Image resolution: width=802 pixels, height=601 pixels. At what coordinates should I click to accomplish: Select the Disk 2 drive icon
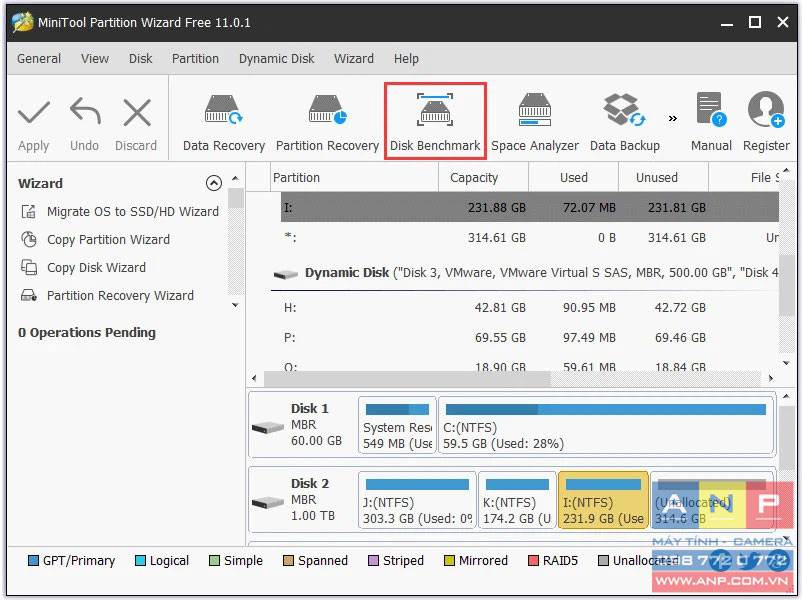(x=268, y=502)
